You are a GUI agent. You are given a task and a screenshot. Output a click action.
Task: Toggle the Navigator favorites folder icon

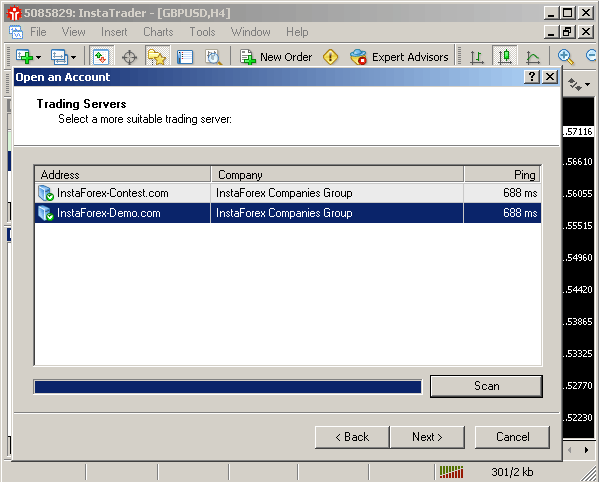(x=157, y=57)
